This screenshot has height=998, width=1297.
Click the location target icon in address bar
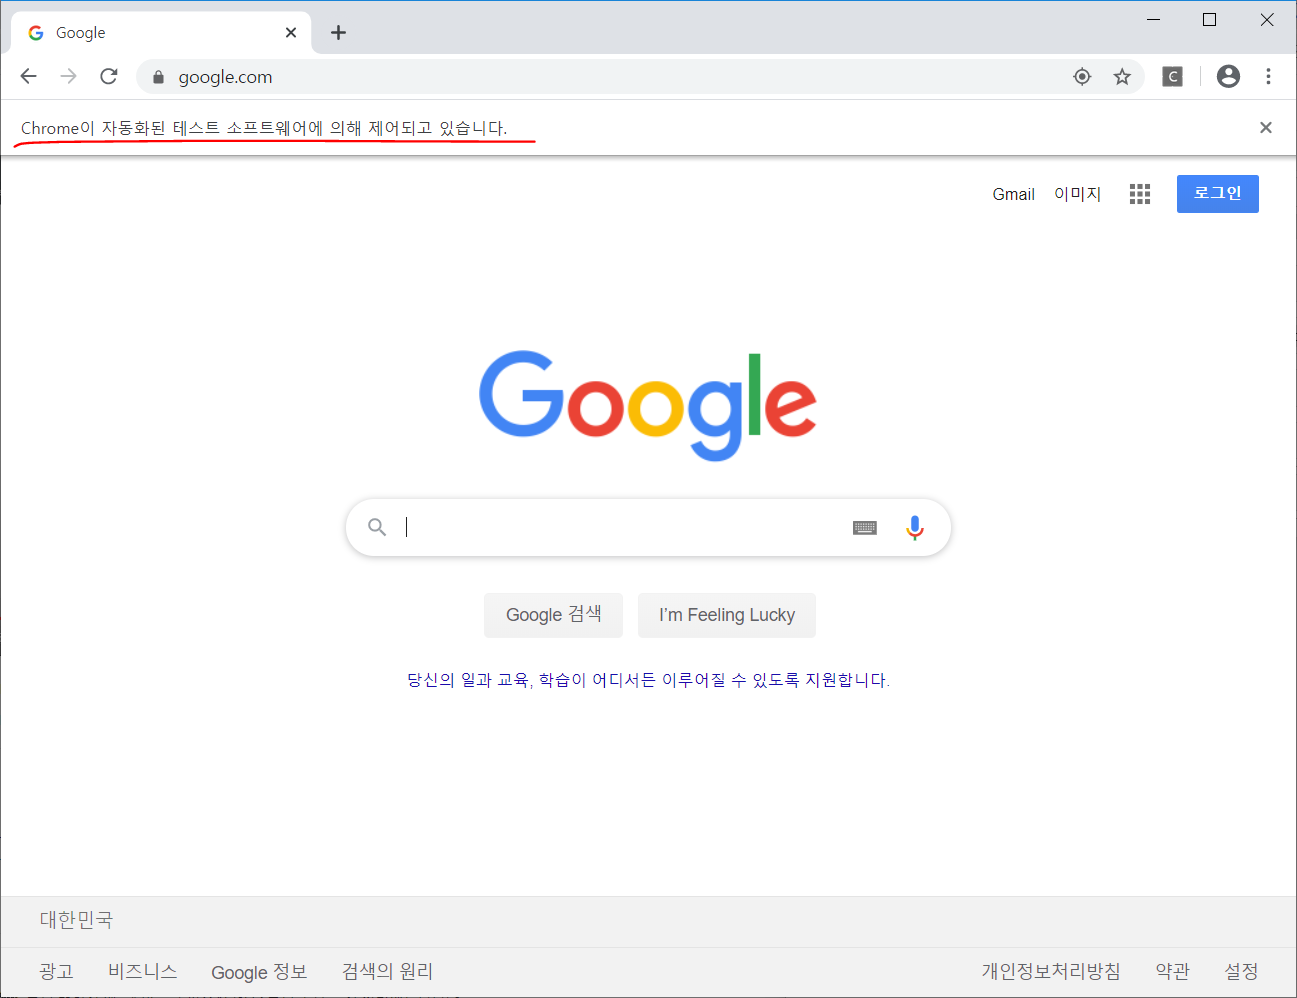coord(1082,77)
